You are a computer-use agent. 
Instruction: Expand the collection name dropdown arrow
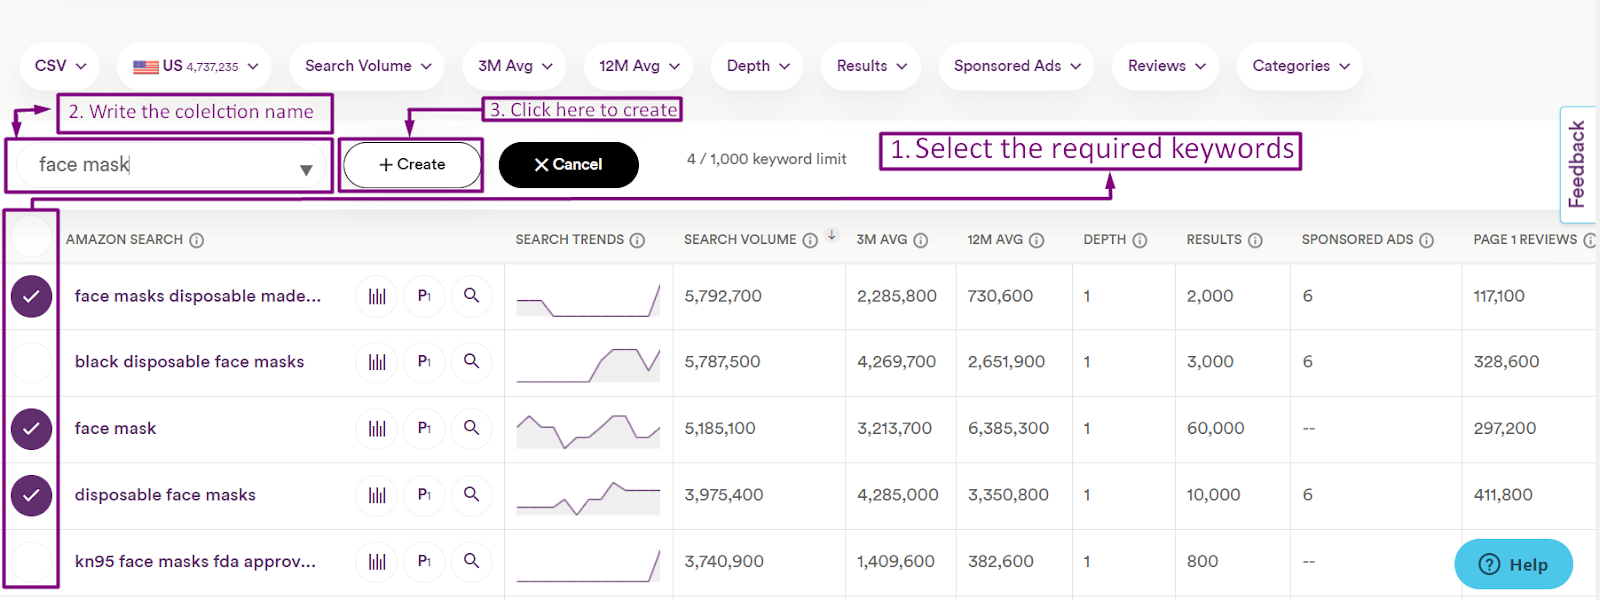pos(306,170)
